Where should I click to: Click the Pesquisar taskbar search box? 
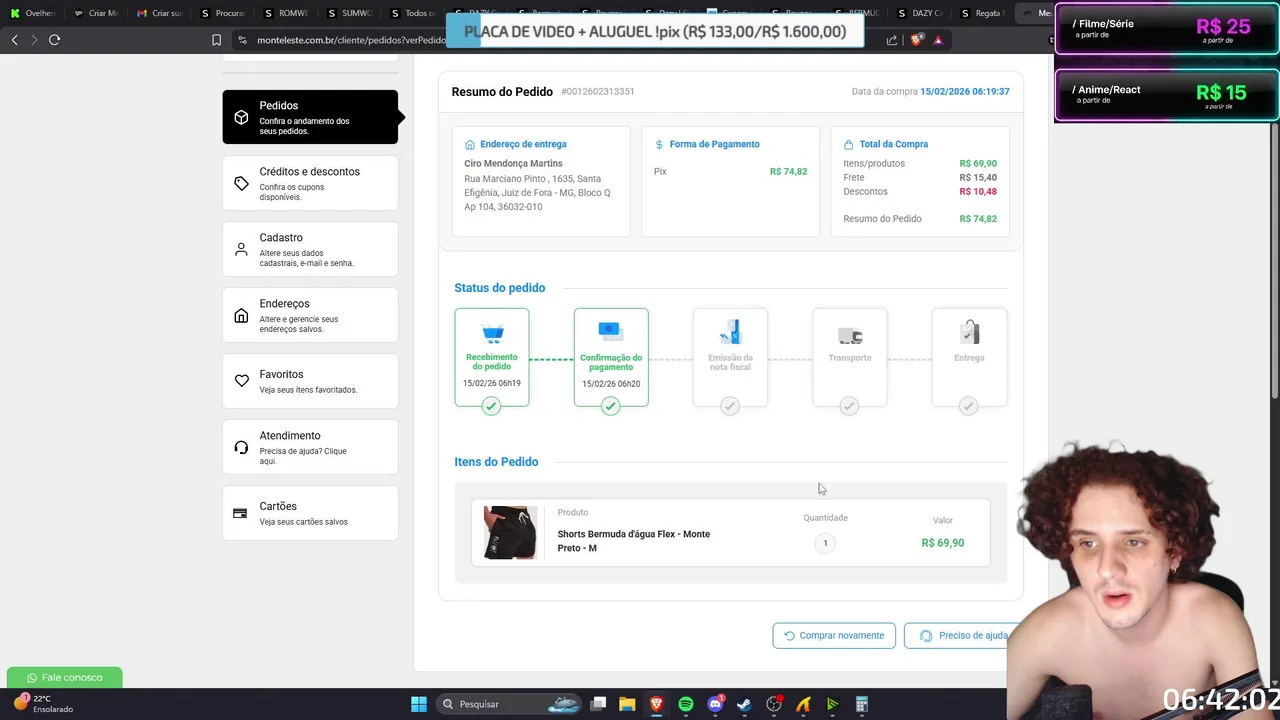point(510,704)
